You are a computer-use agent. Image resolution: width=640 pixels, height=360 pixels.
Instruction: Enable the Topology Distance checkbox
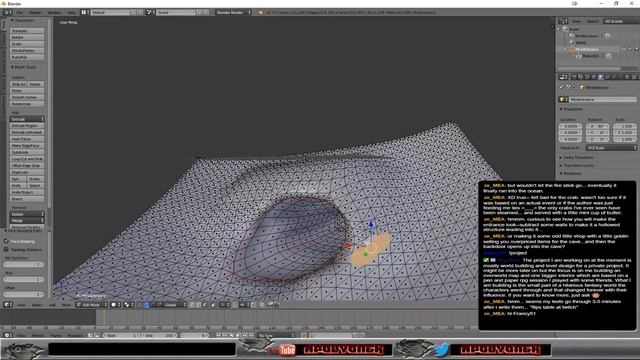pos(6,249)
